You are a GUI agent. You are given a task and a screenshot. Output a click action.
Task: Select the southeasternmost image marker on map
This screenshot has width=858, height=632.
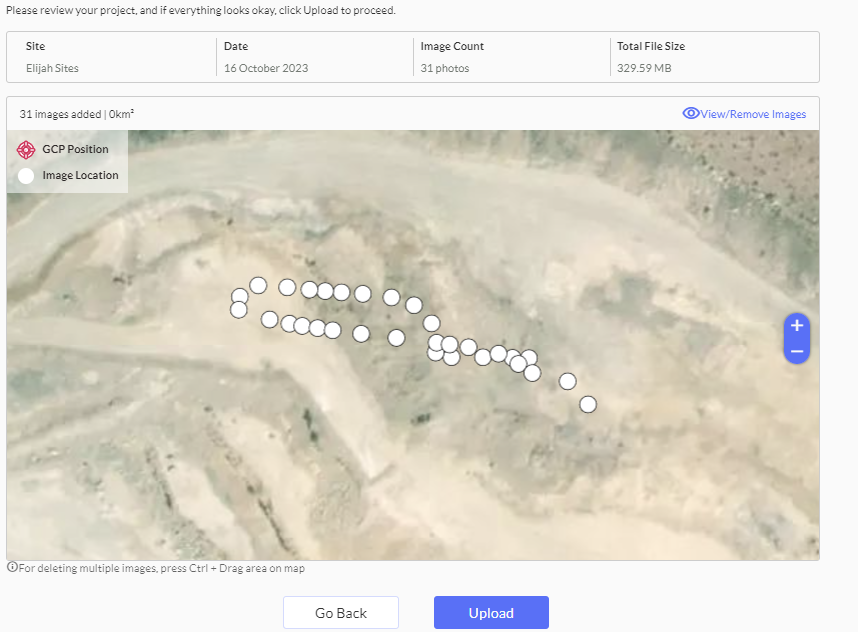click(x=588, y=404)
